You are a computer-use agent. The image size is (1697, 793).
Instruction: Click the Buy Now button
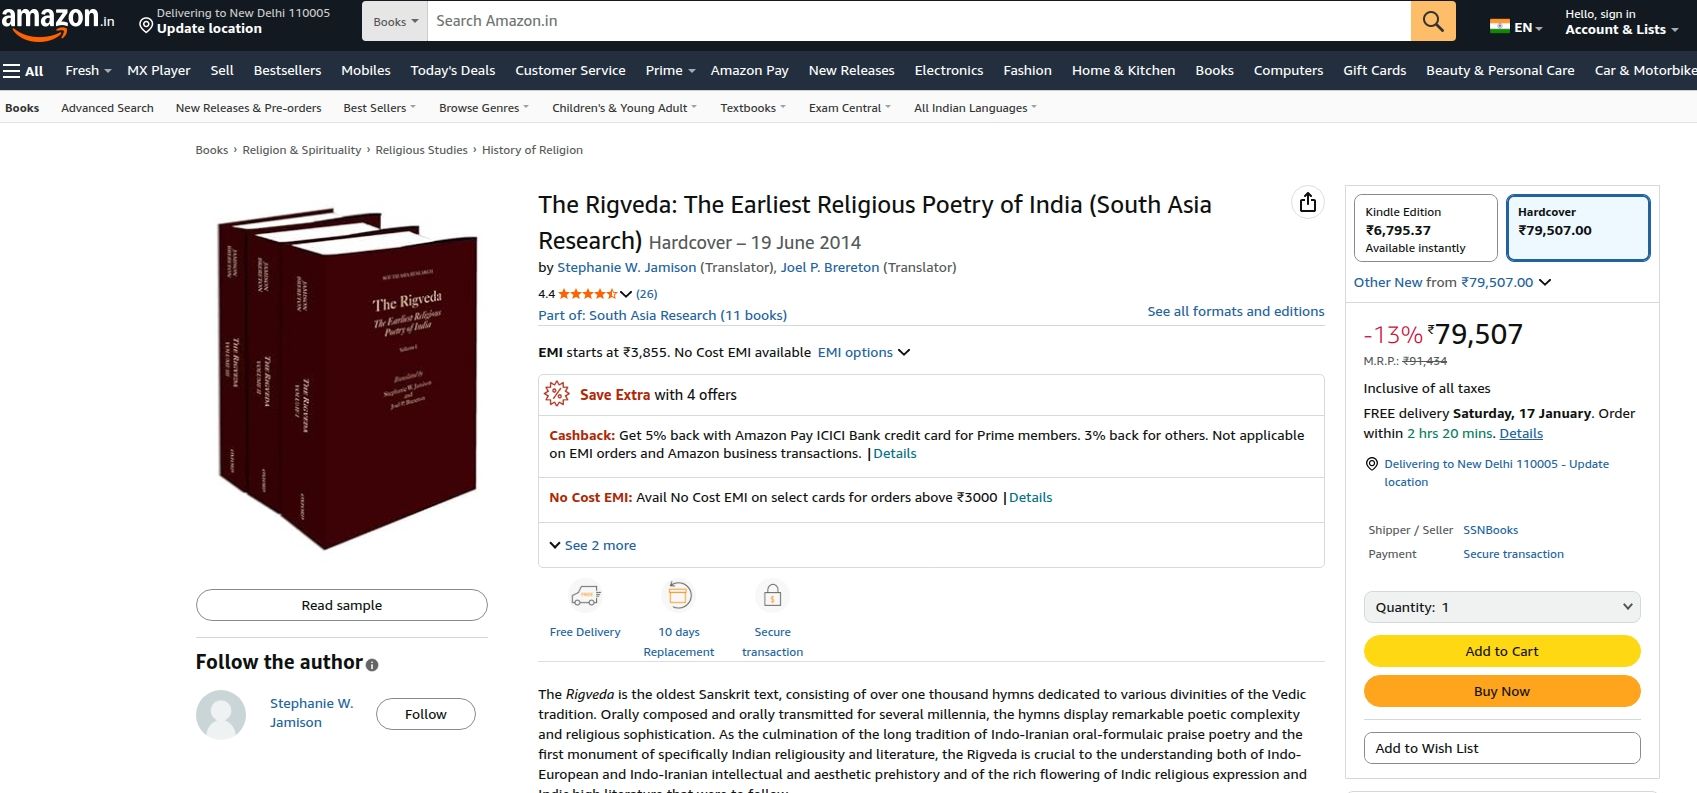1501,691
